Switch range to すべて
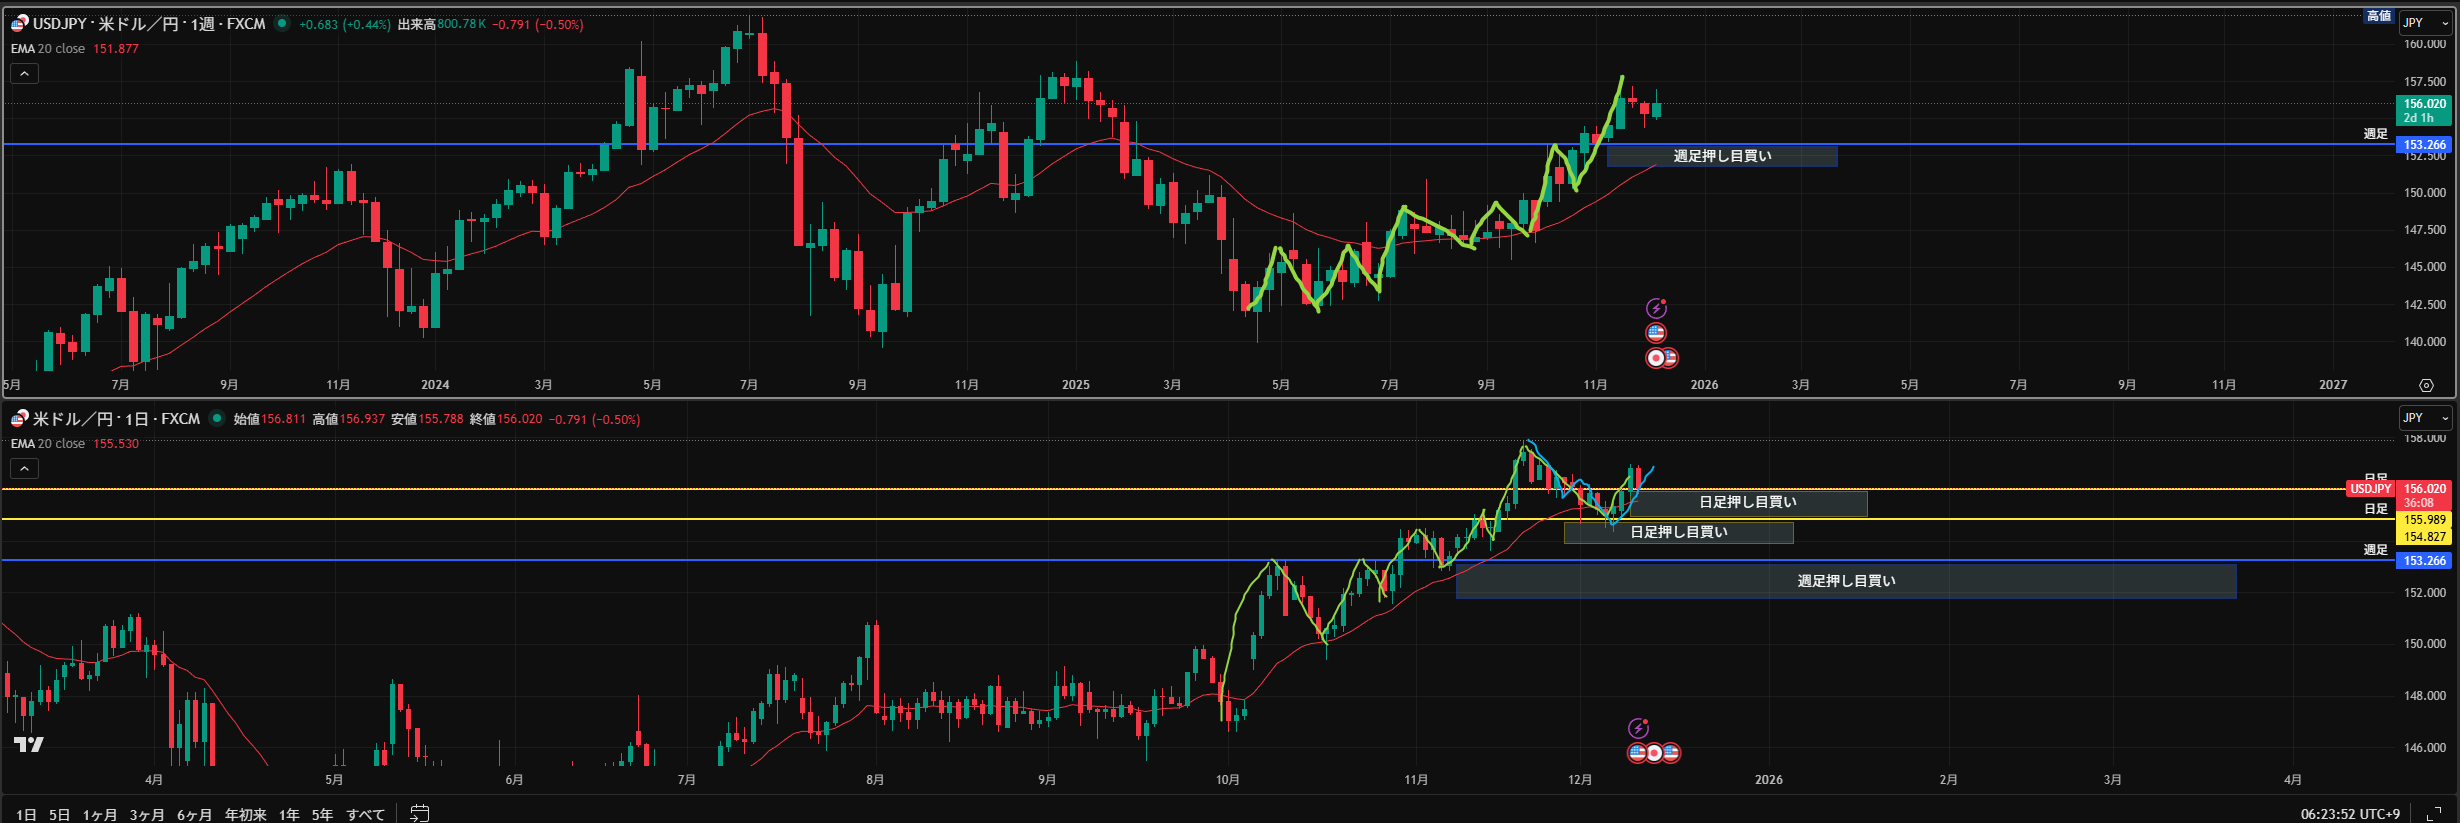The width and height of the screenshot is (2460, 823). pos(365,814)
